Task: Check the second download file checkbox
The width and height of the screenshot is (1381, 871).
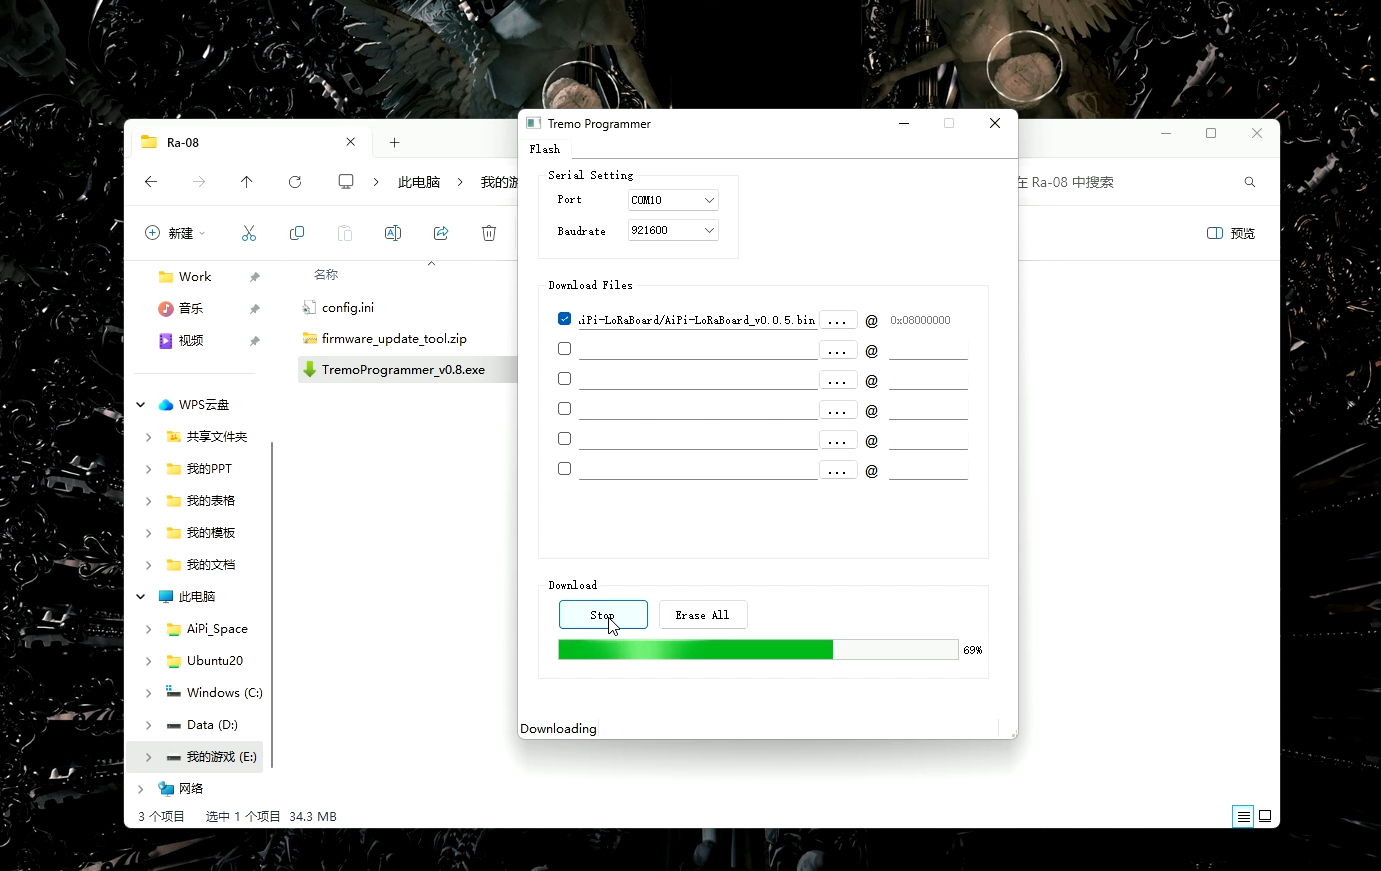Action: 565,349
